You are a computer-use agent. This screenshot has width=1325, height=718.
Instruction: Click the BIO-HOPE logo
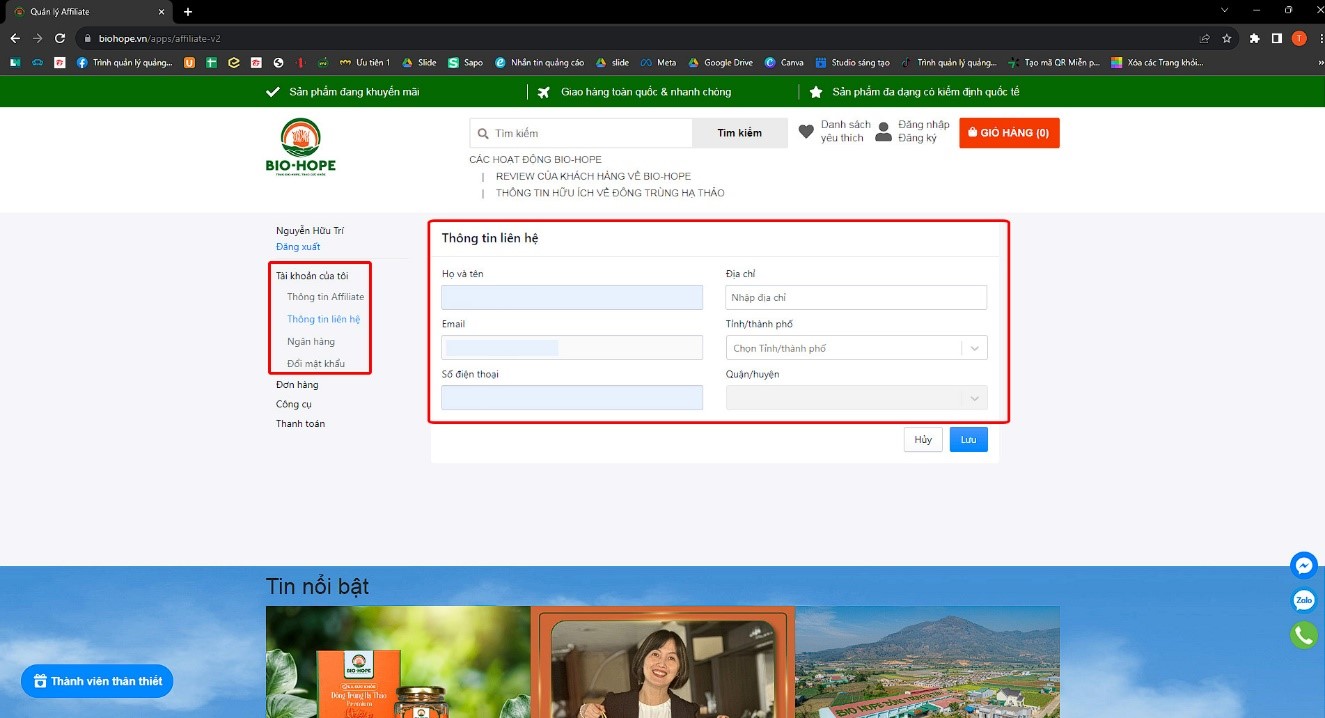301,146
